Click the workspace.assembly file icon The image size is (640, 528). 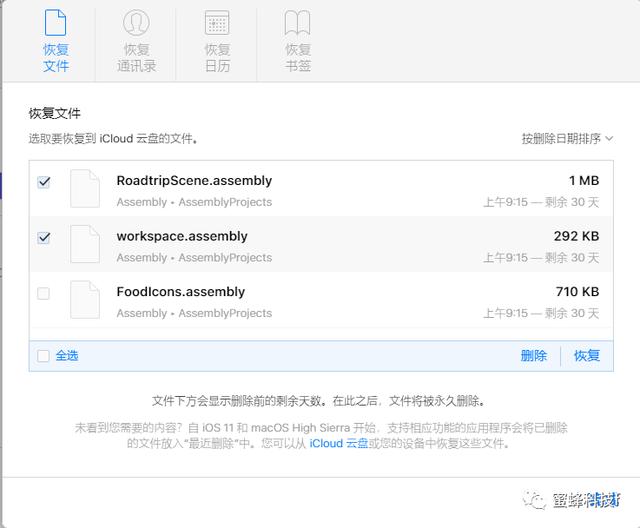click(x=85, y=244)
